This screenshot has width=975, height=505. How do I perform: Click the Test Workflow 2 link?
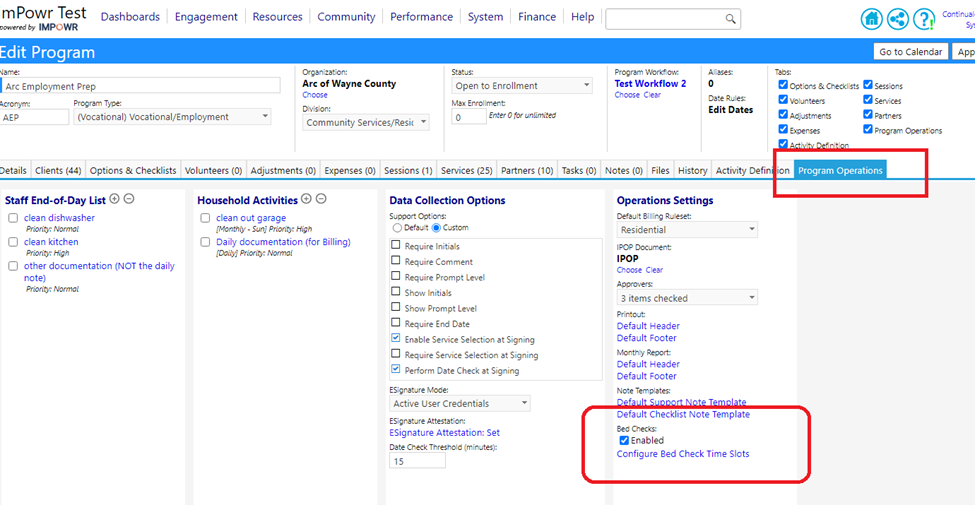(x=650, y=83)
